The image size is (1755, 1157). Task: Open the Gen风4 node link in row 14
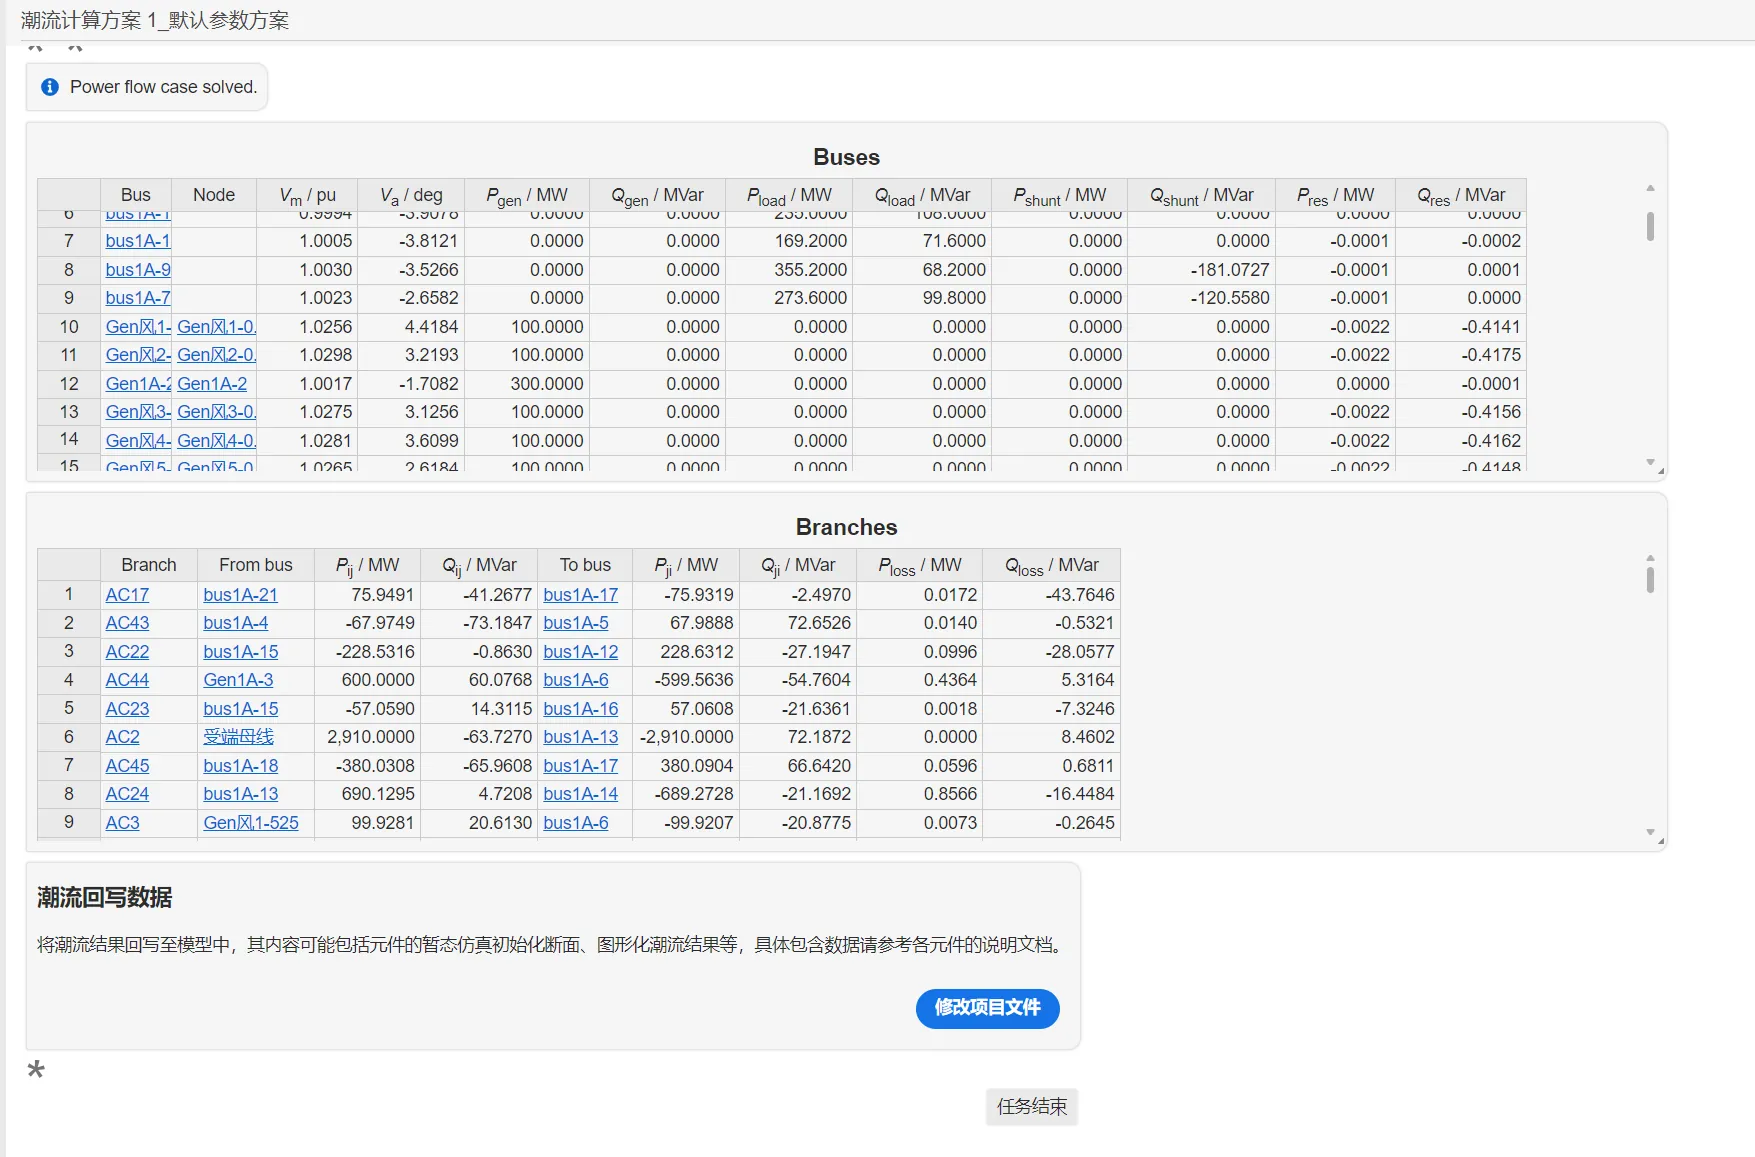point(216,441)
